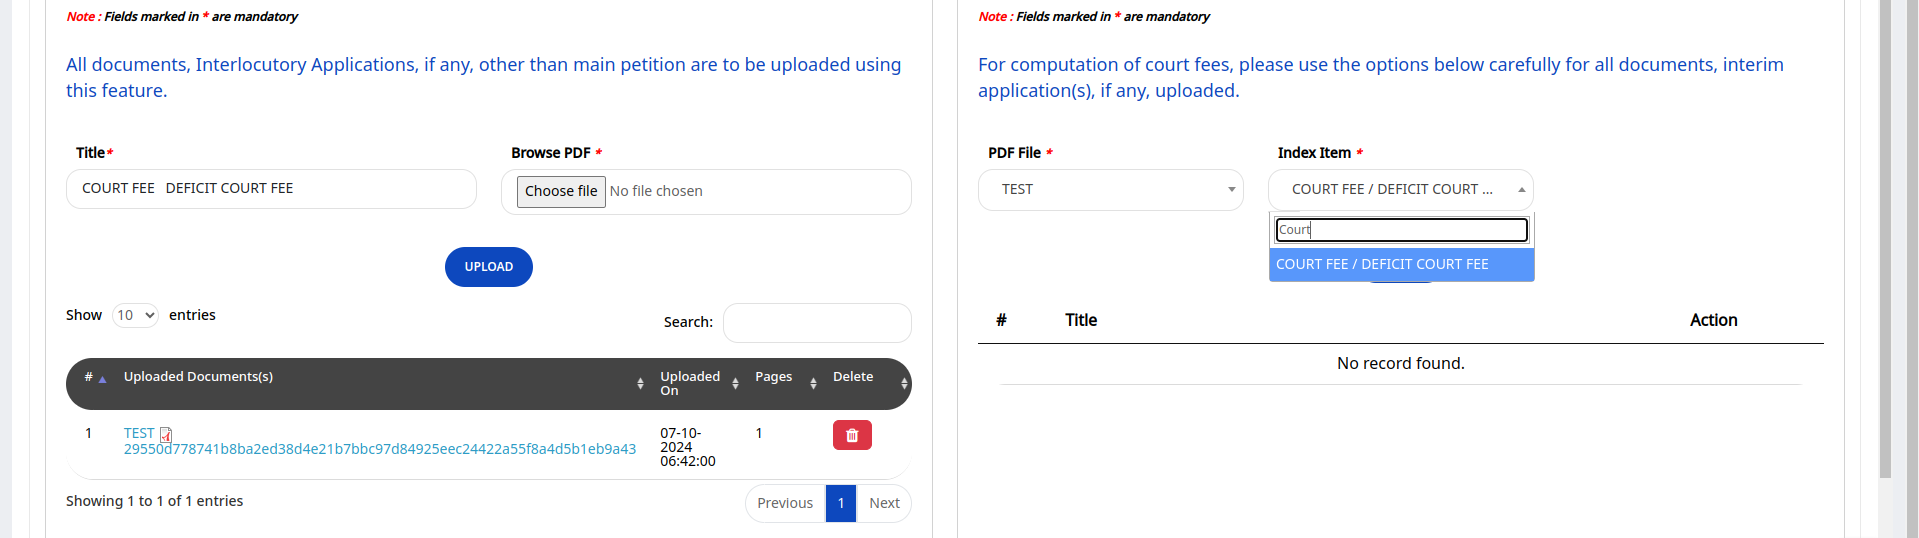Go to Previous page of entries
Image resolution: width=1919 pixels, height=538 pixels.
click(x=784, y=503)
